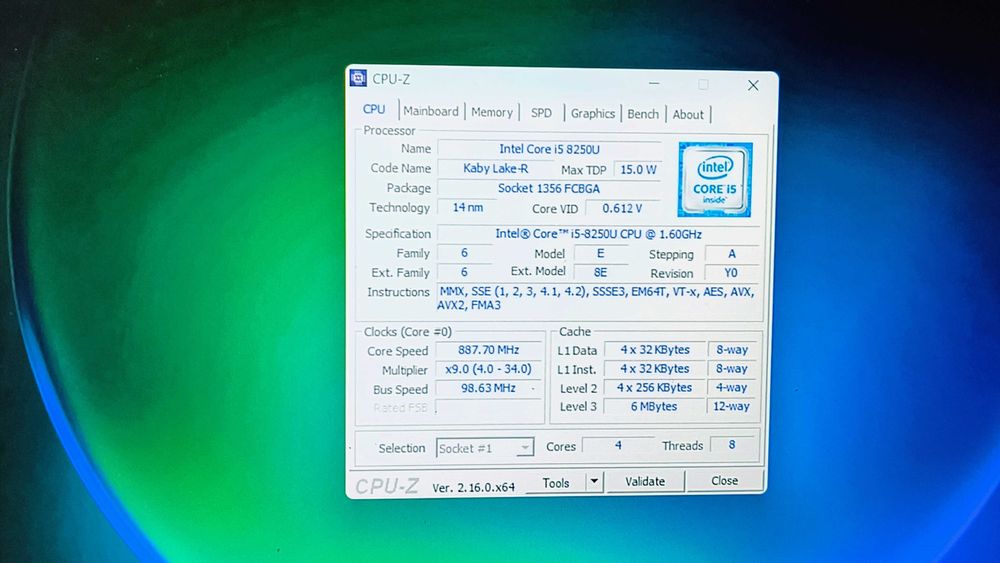Click the Ext. Model value '8E'

[600, 272]
